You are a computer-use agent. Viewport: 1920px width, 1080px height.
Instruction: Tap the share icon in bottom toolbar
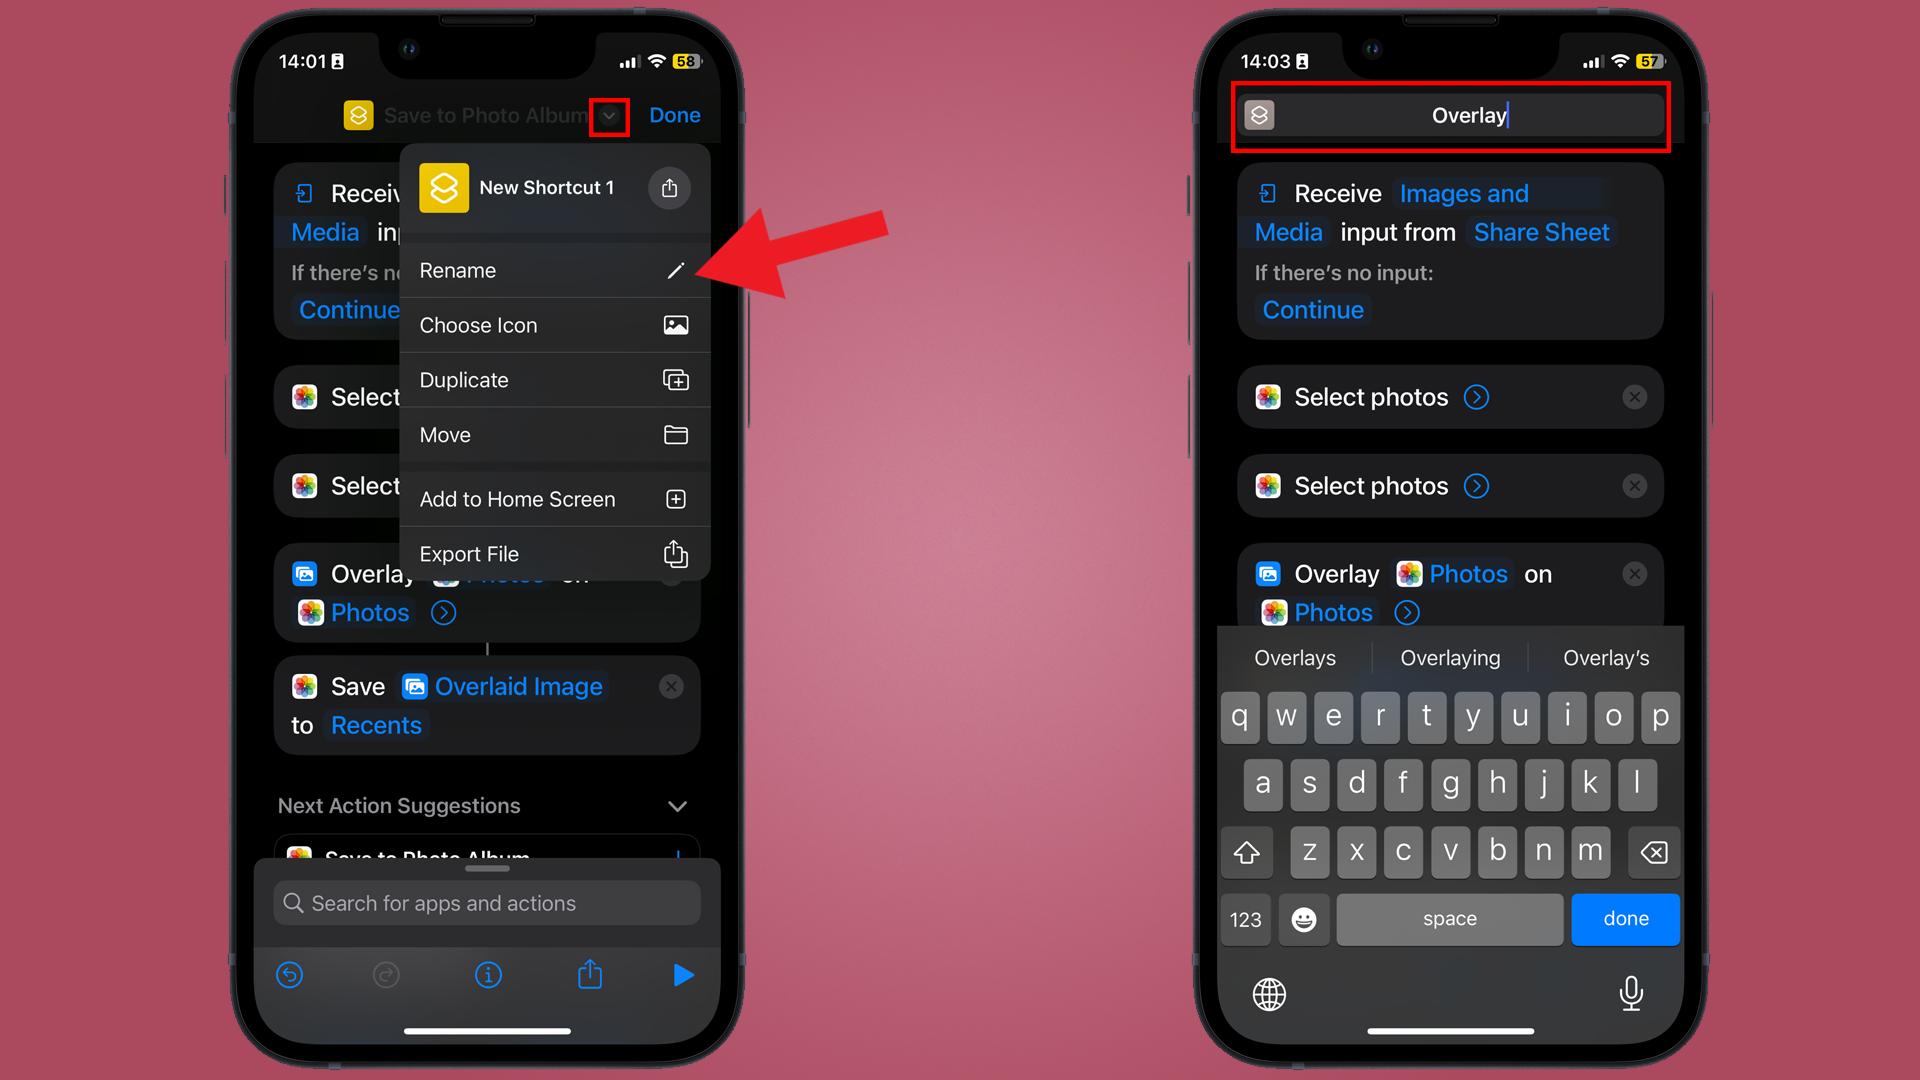(x=588, y=975)
